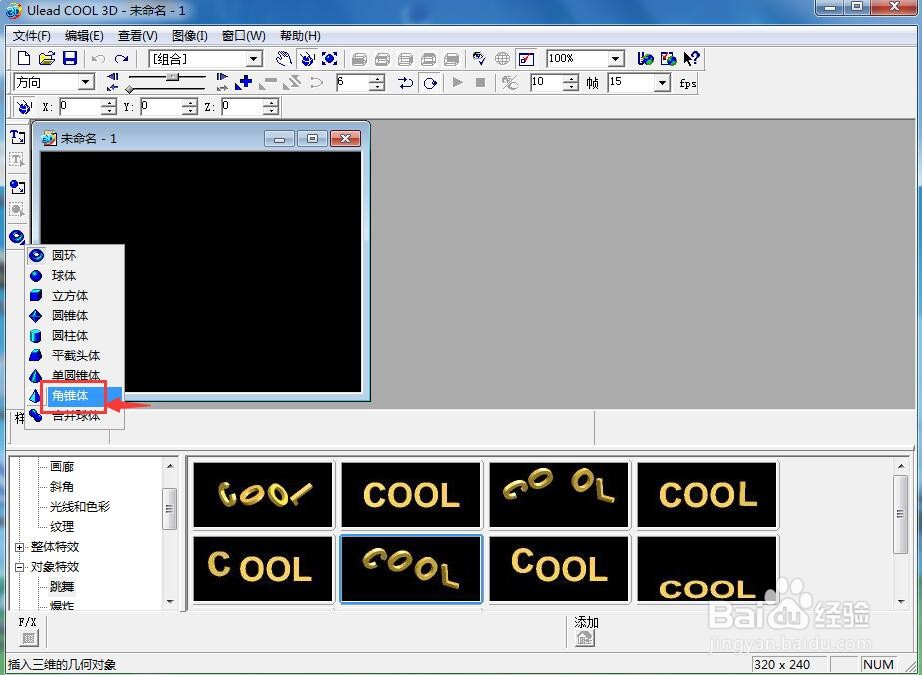Toggle loop animation mode
922x675 pixels.
click(430, 82)
